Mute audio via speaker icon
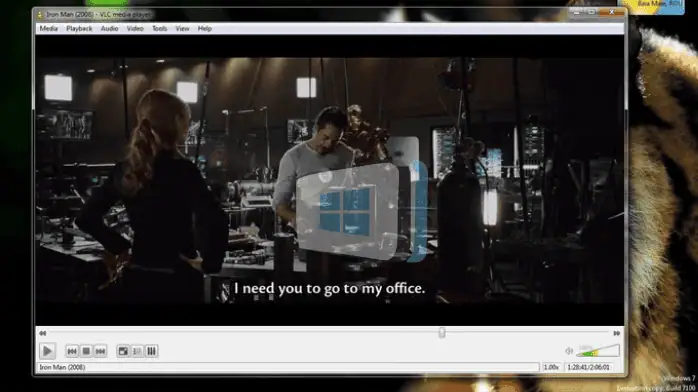The image size is (698, 392). click(568, 351)
